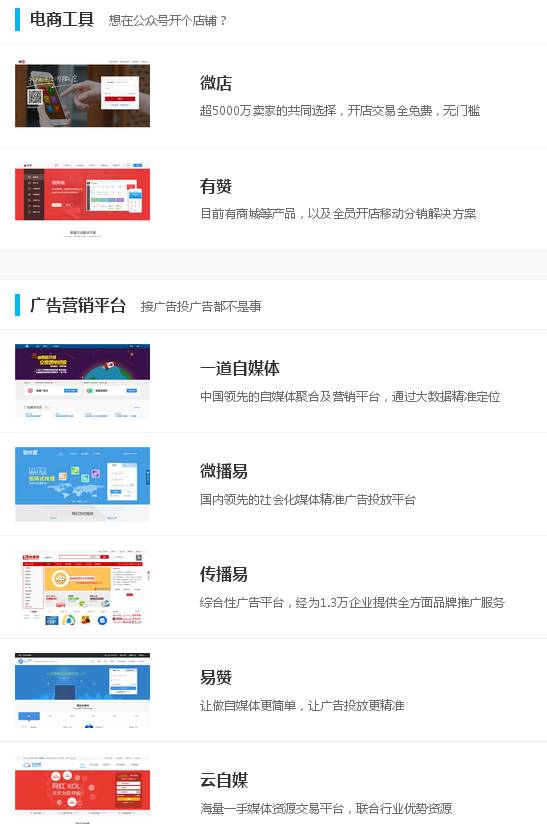The height and width of the screenshot is (824, 547).
Task: Click the 易赞 title link
Action: (x=215, y=677)
